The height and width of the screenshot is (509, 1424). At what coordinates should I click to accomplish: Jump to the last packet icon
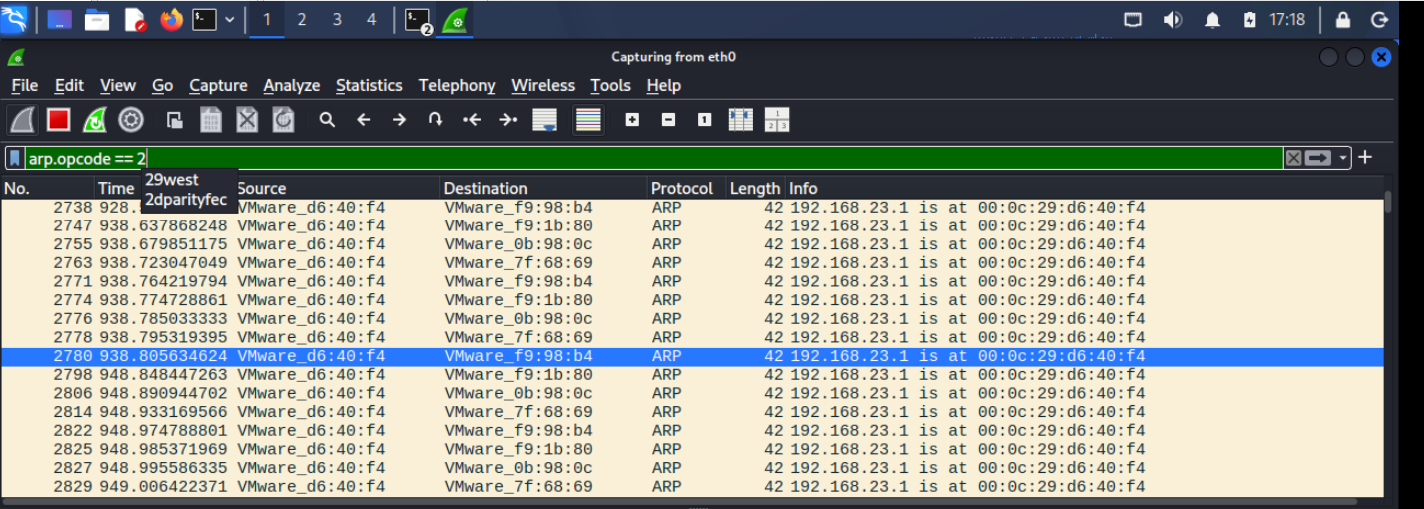508,120
